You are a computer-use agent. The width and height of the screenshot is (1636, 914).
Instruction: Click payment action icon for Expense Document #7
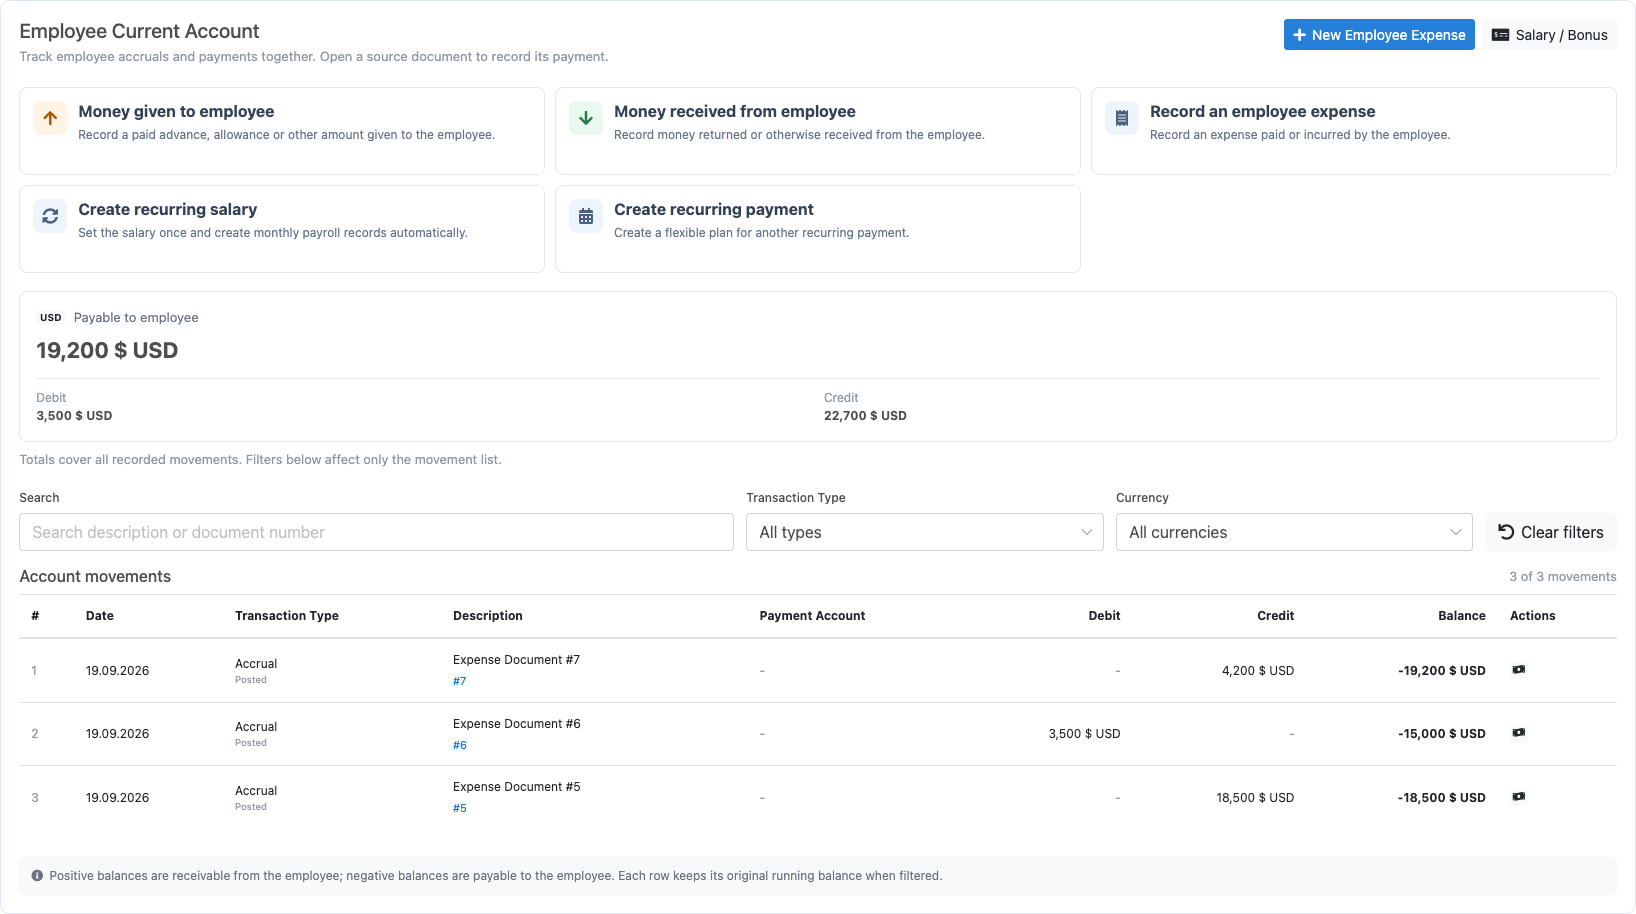pos(1519,670)
